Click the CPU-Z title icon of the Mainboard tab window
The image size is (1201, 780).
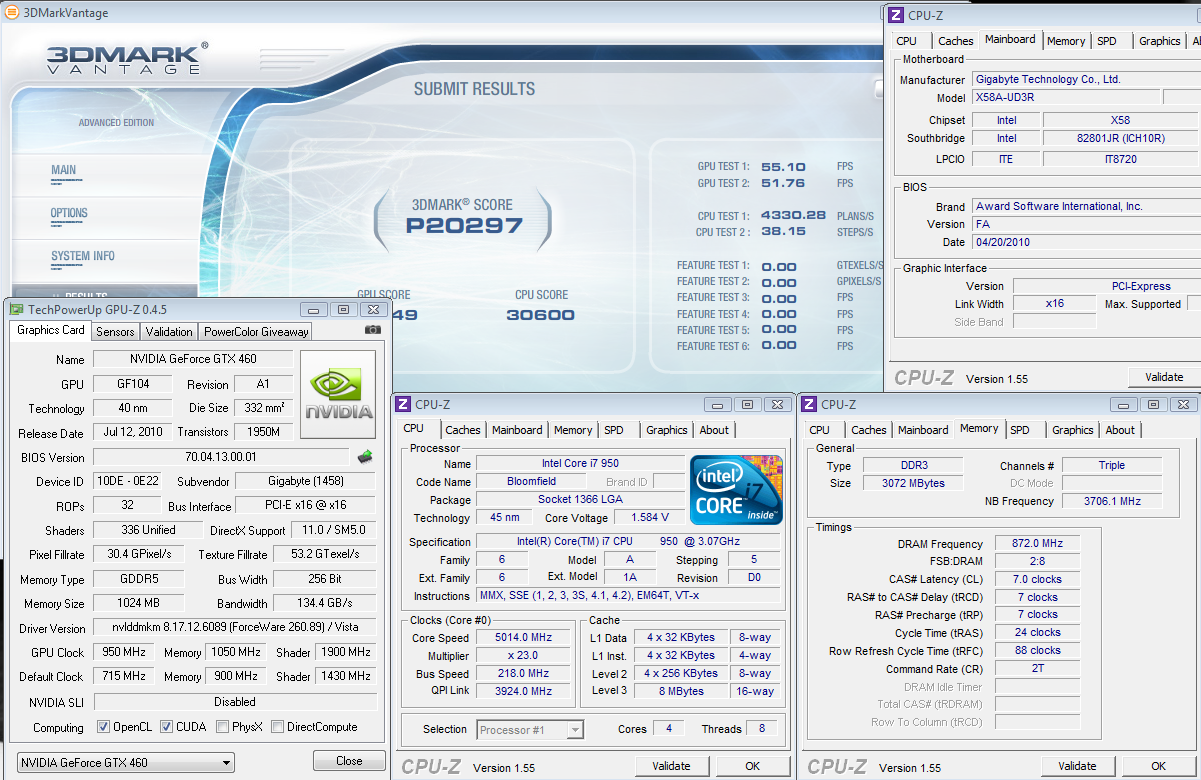point(896,15)
